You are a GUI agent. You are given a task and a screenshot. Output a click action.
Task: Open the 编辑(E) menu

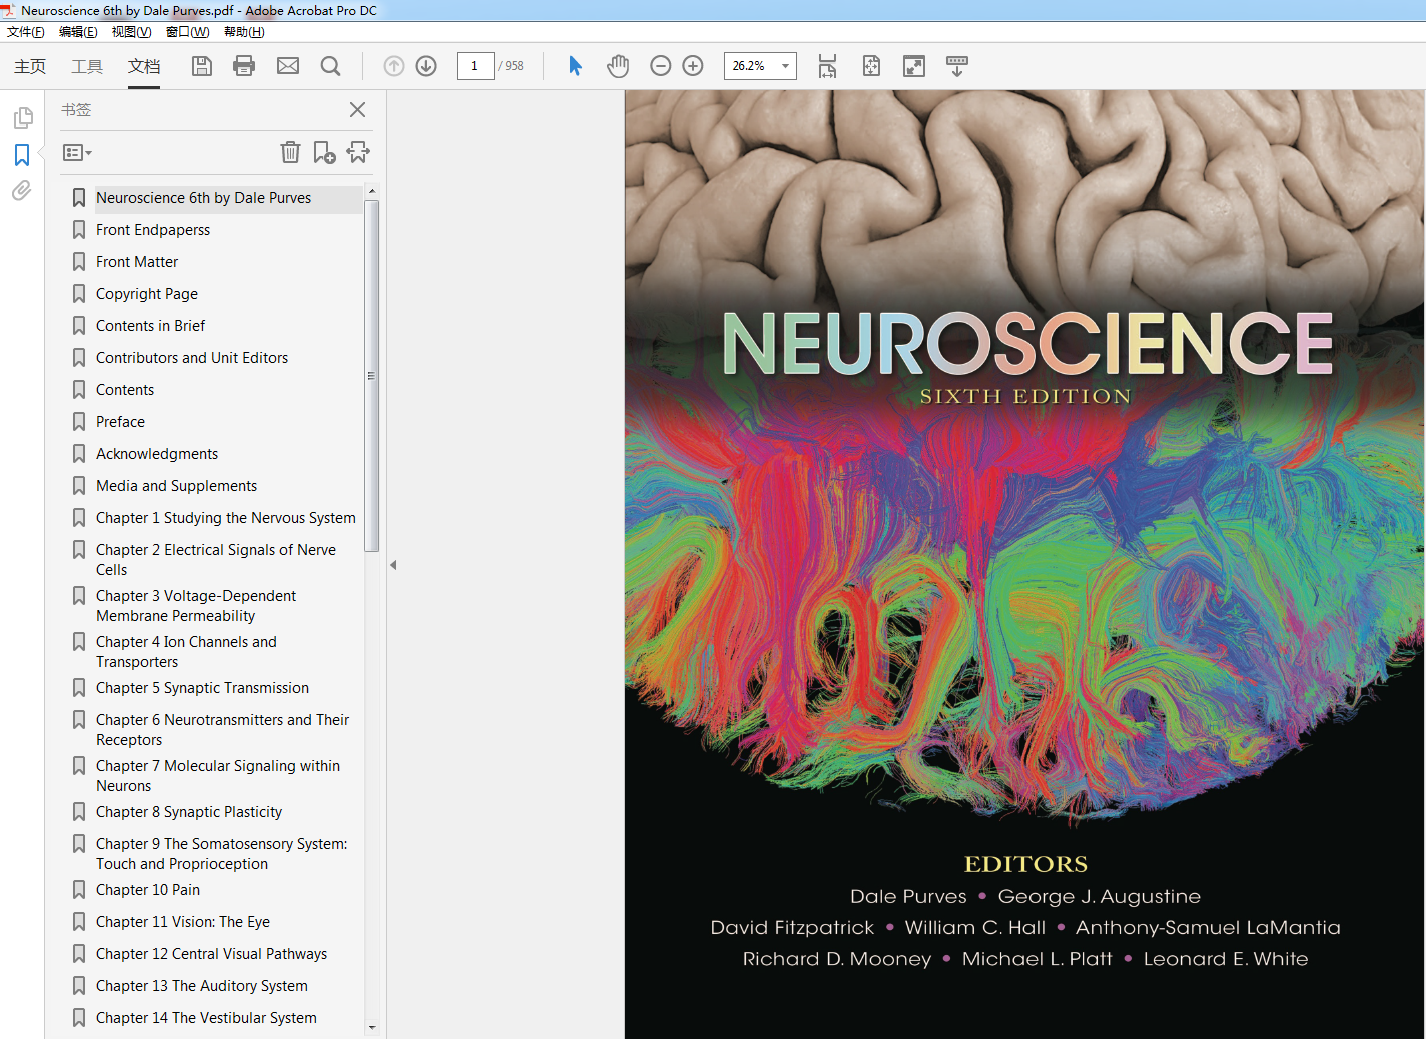coord(78,32)
